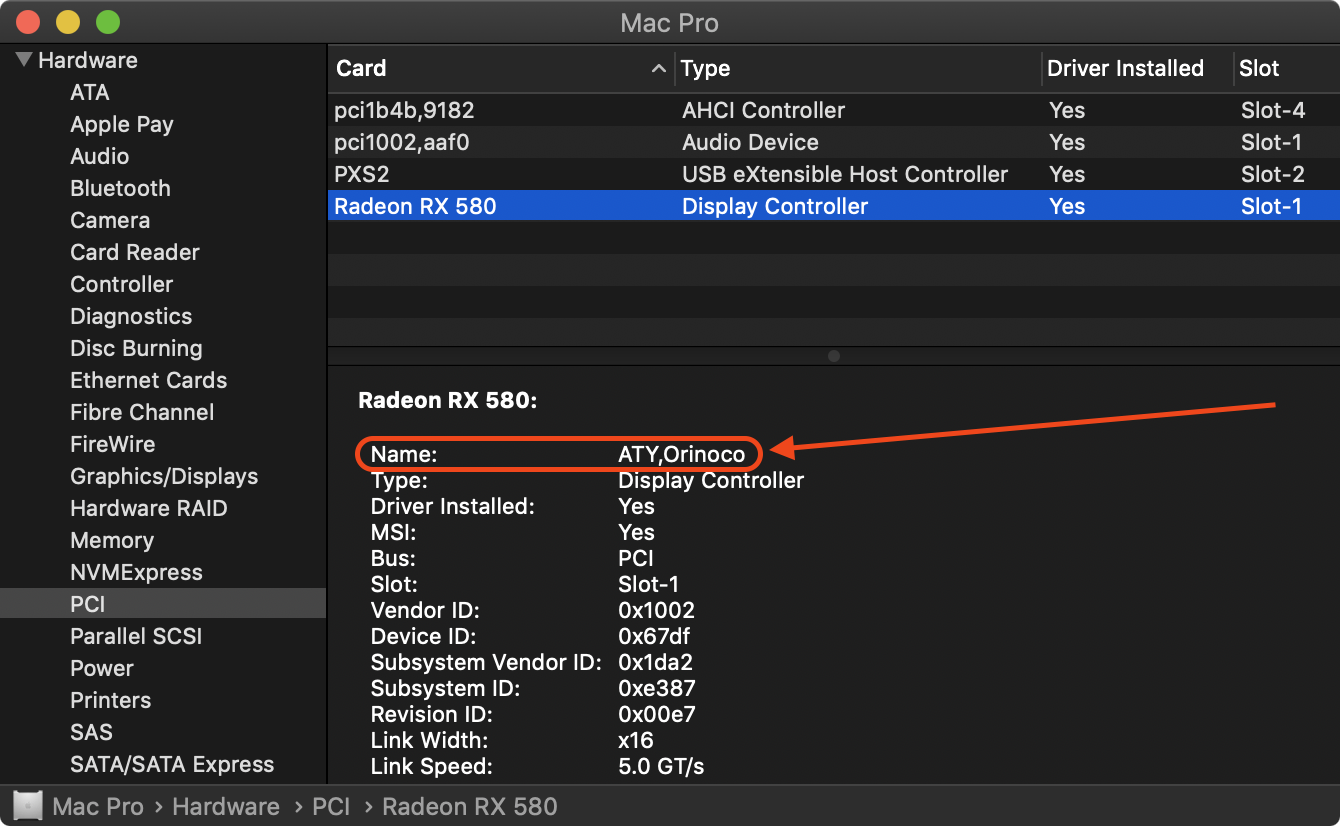Select the pci1b4b,9182 card row
Screen dimensions: 1340x826
[x=834, y=110]
